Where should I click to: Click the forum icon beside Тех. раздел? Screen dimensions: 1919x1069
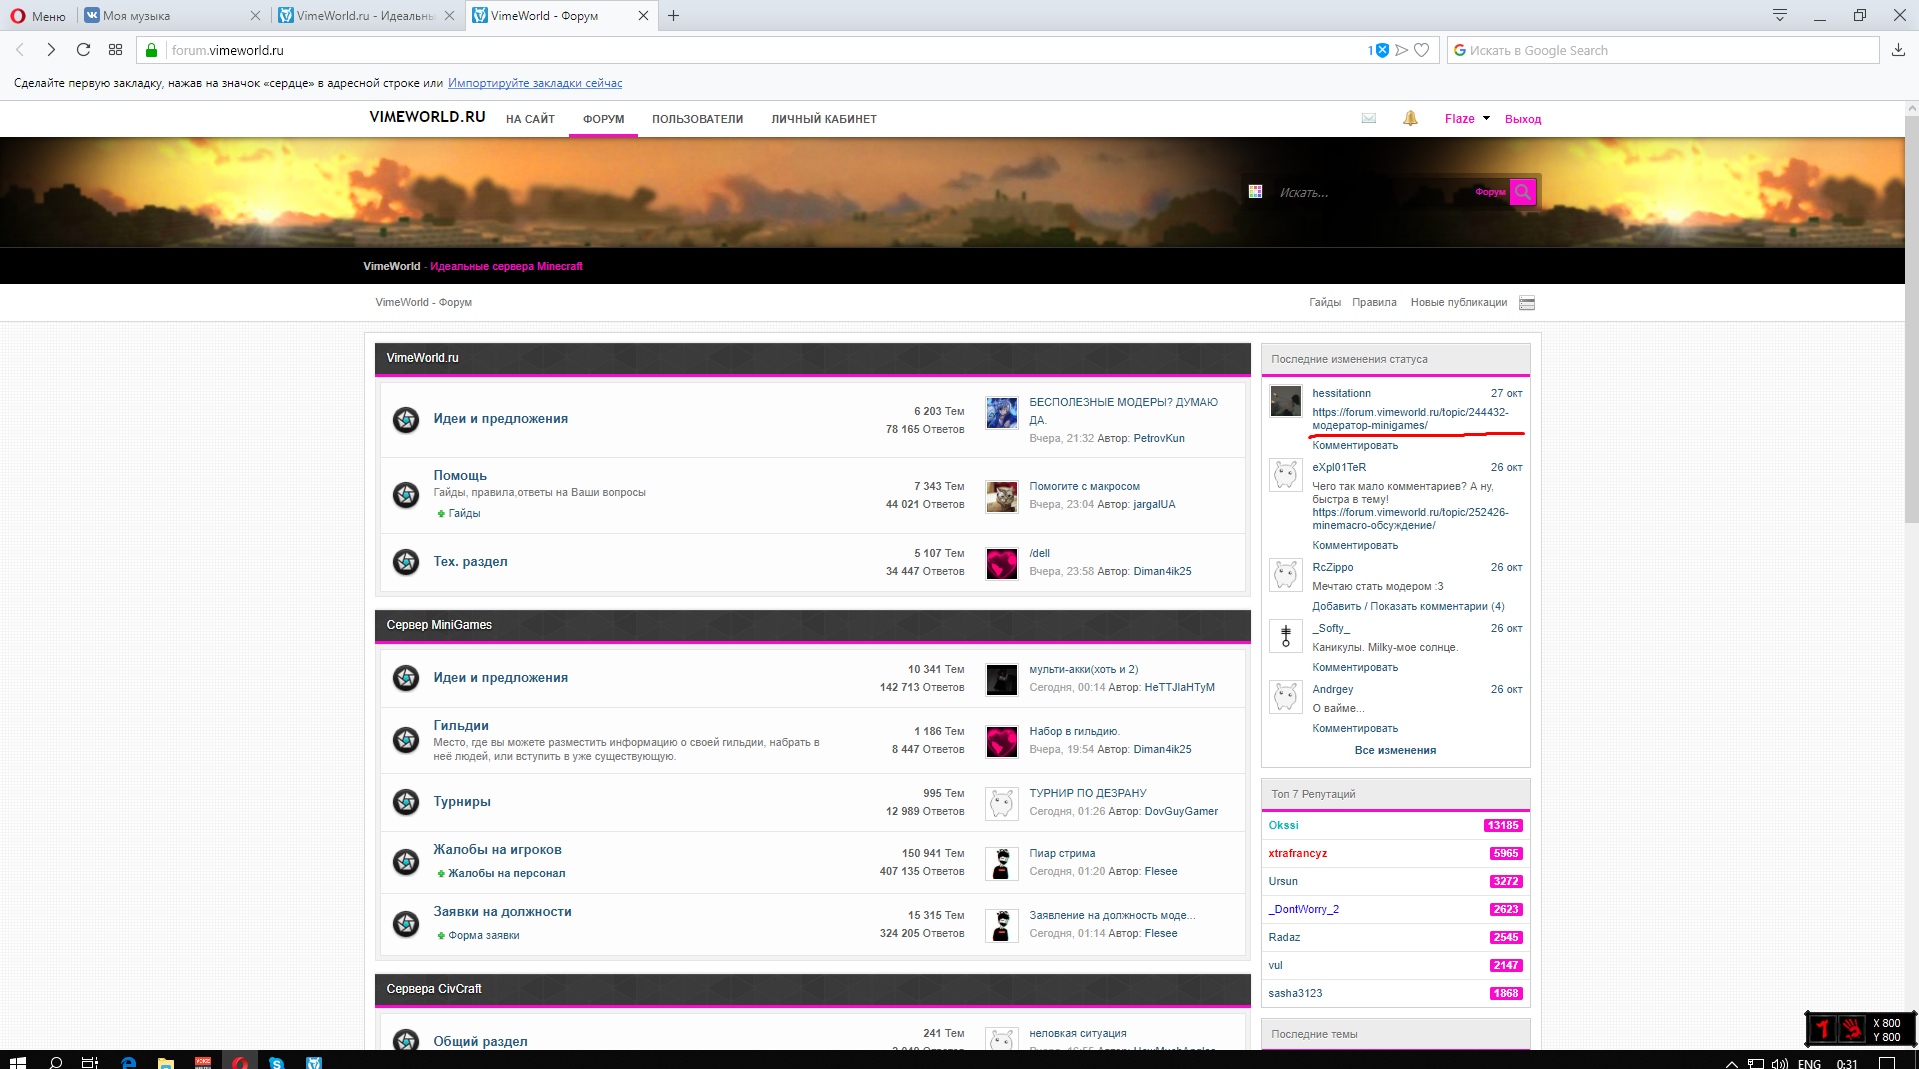(x=406, y=562)
